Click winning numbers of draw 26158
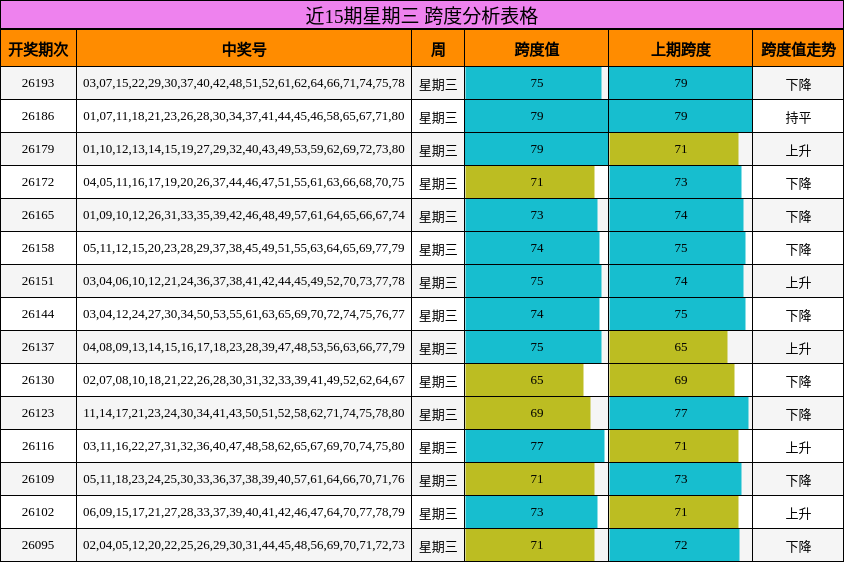The width and height of the screenshot is (844, 562). [244, 248]
